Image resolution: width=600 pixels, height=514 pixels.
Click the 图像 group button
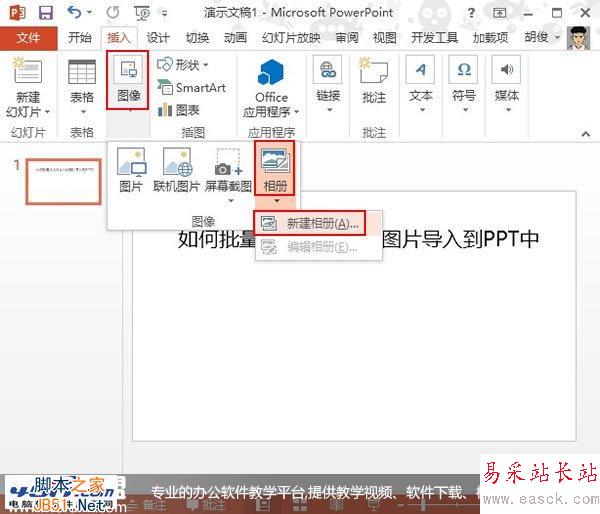coord(128,80)
